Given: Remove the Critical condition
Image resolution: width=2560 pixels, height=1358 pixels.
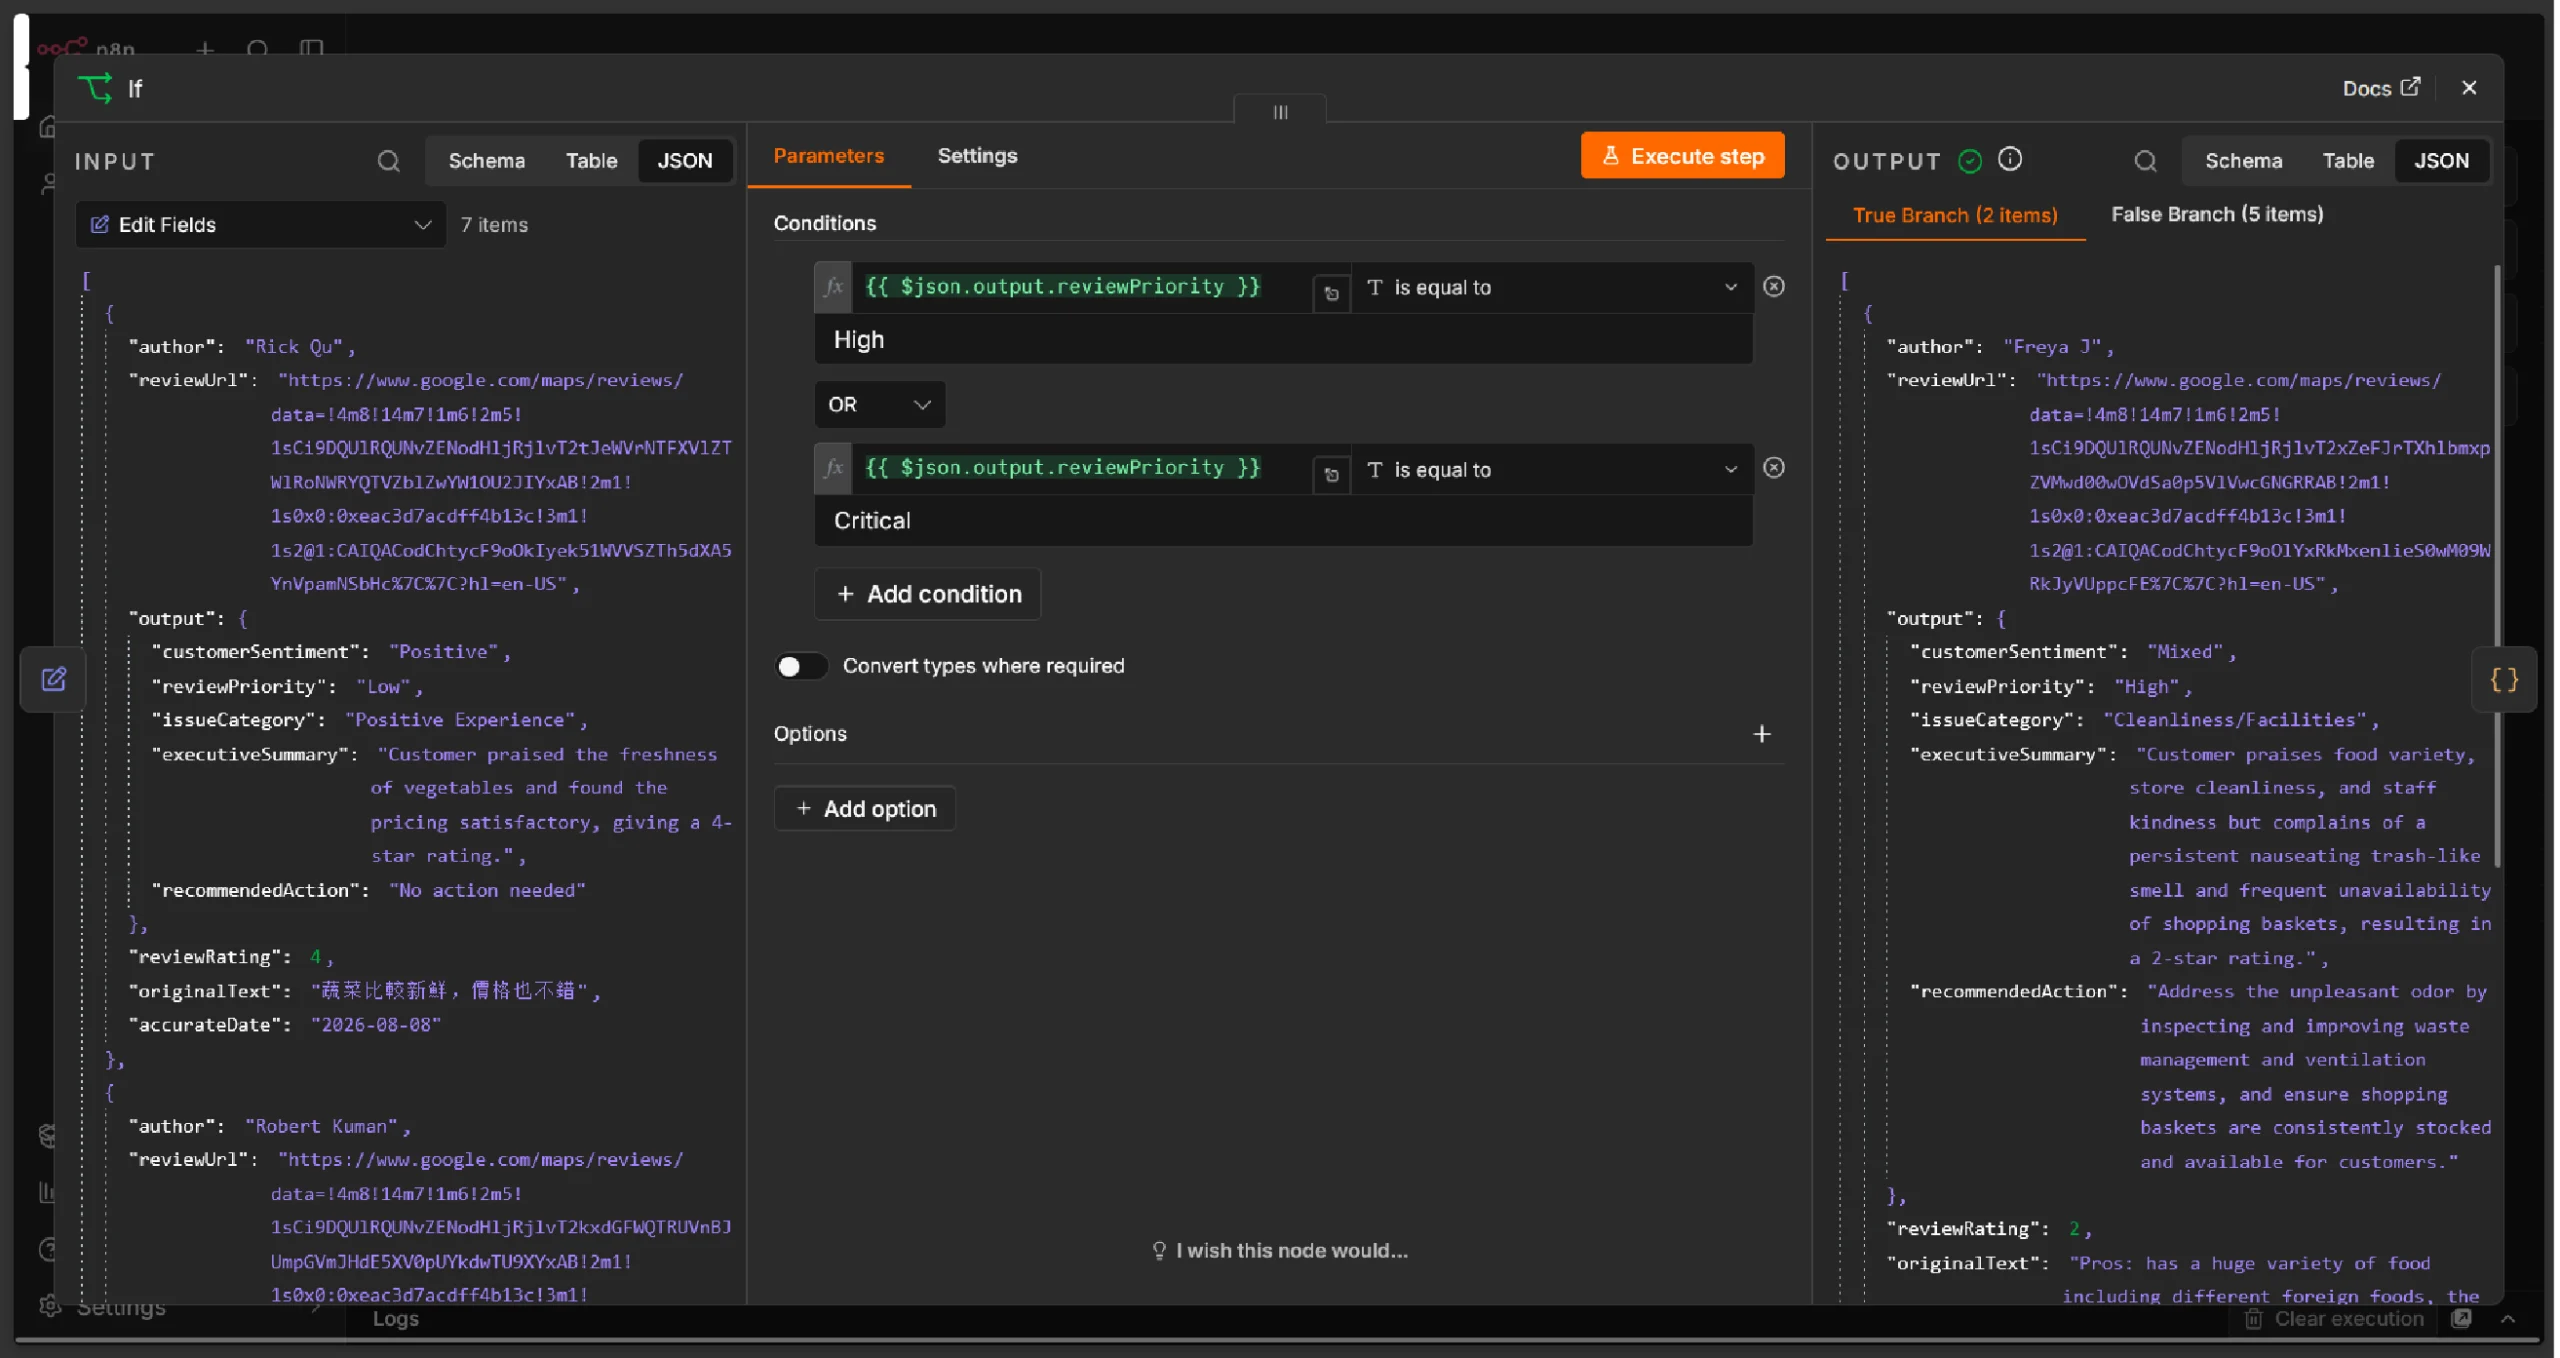Looking at the screenshot, I should tap(1773, 468).
